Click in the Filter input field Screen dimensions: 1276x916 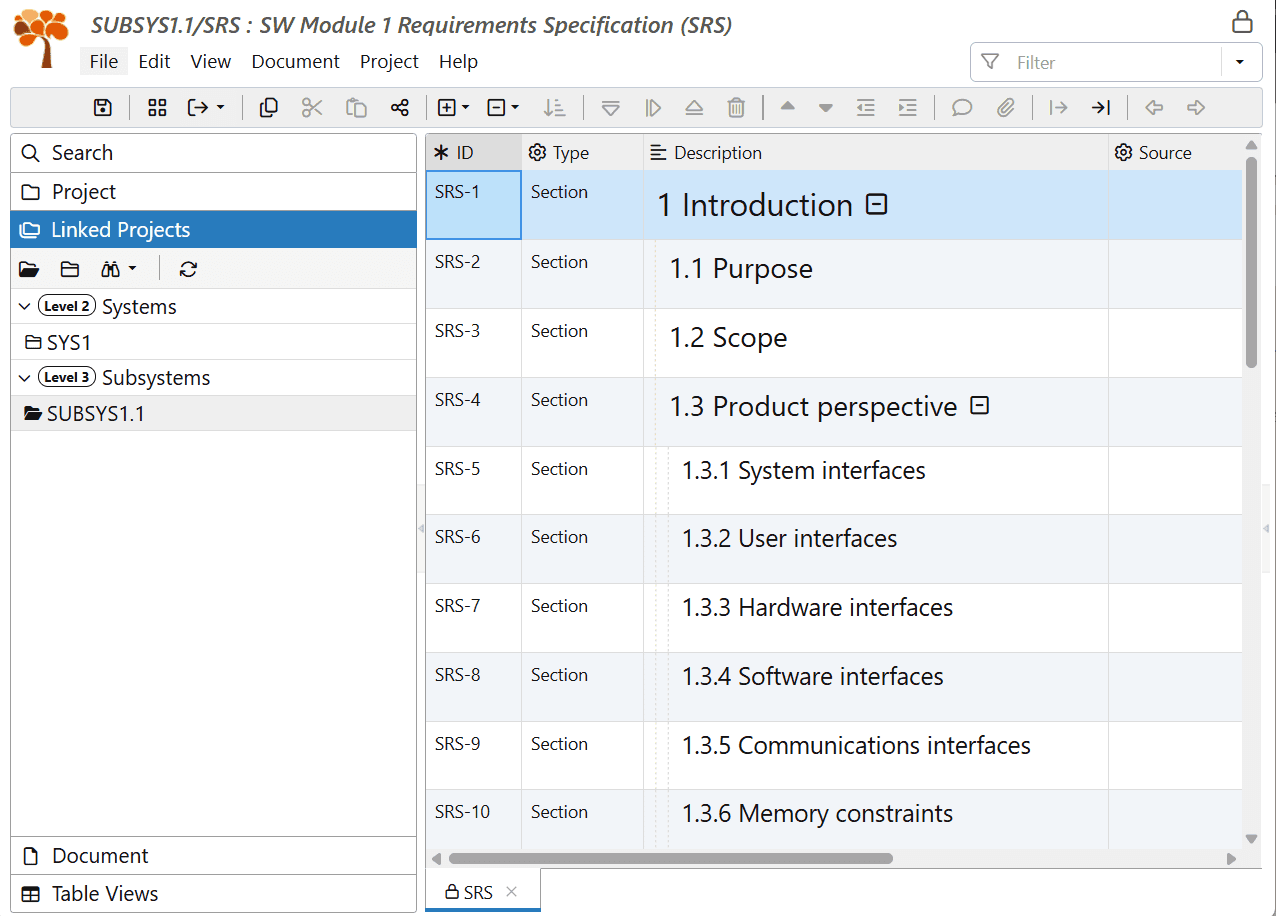click(x=1115, y=62)
